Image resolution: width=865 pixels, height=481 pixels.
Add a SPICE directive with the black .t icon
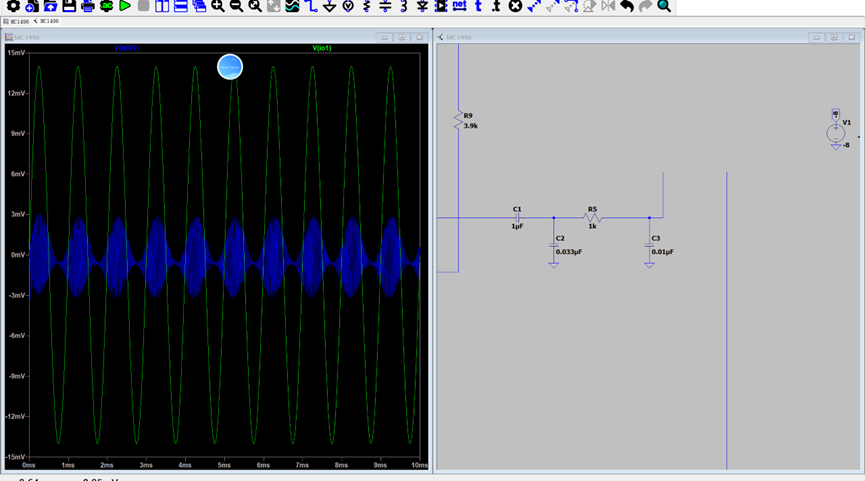point(496,6)
